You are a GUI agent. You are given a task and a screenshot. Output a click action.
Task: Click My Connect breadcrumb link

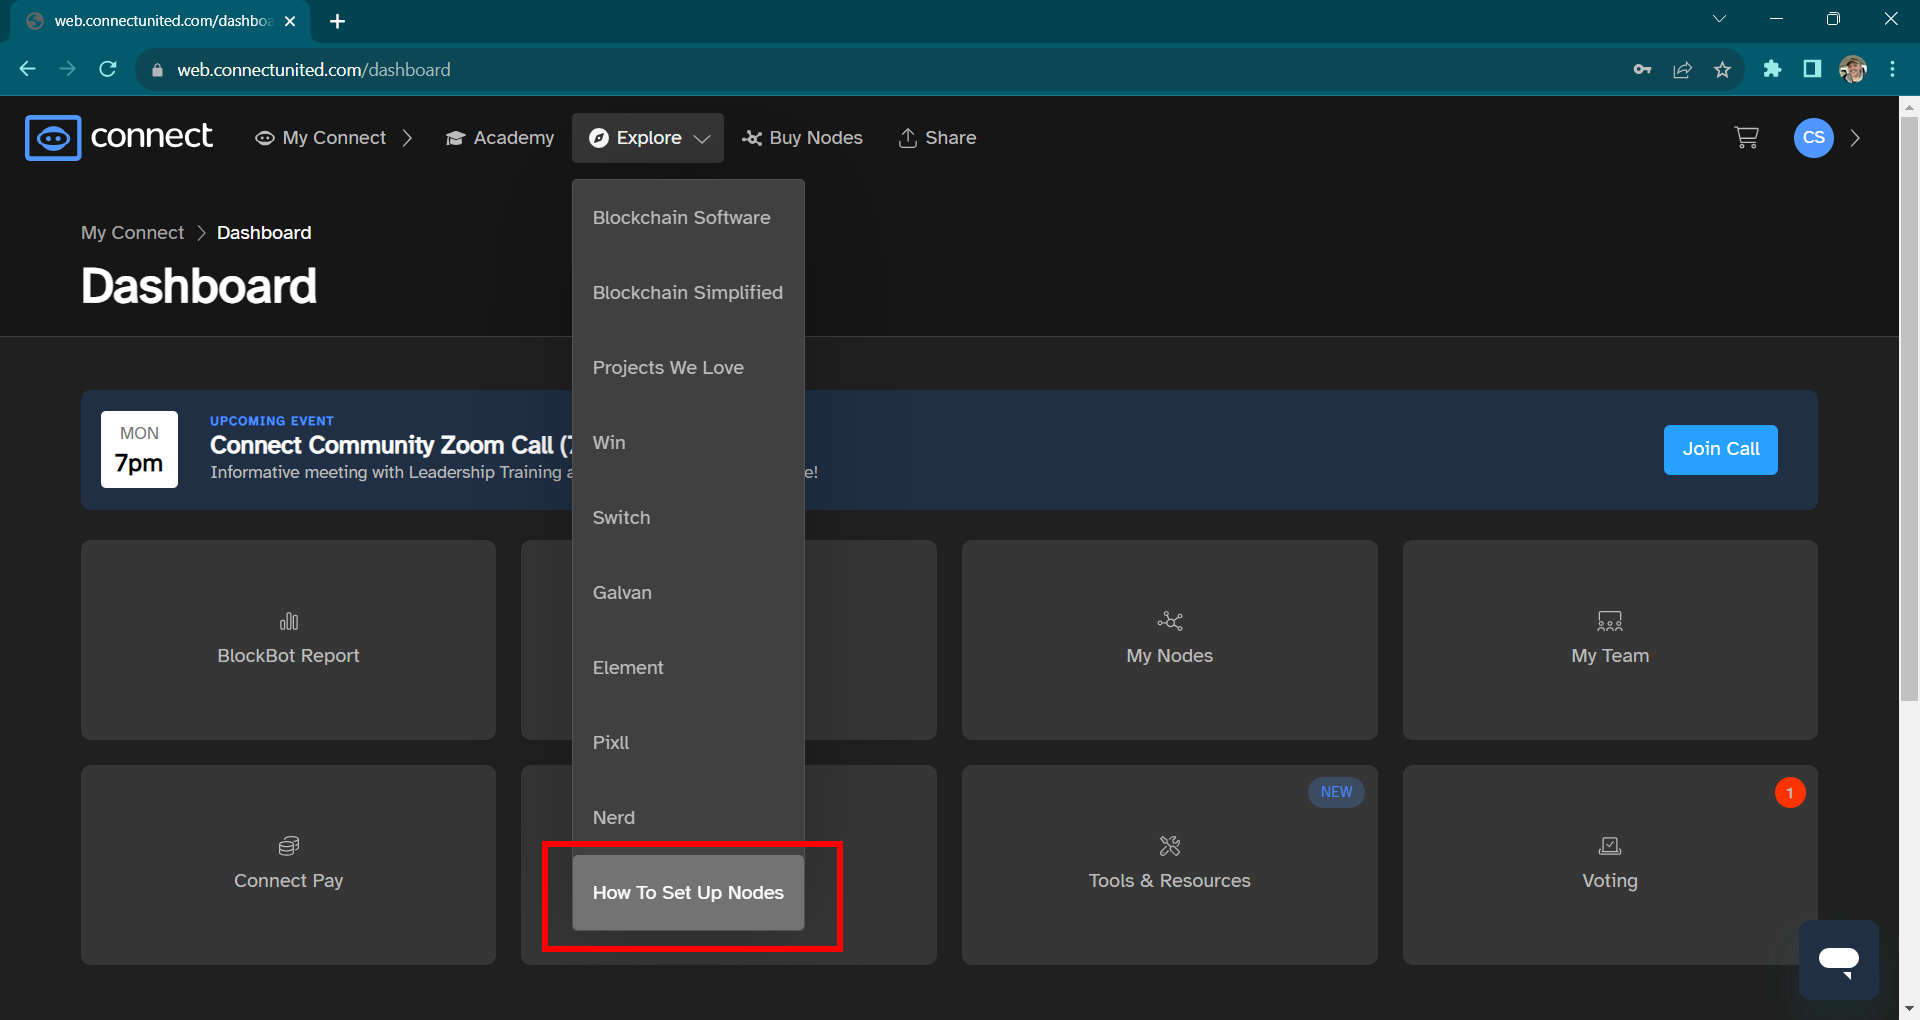pyautogui.click(x=133, y=233)
